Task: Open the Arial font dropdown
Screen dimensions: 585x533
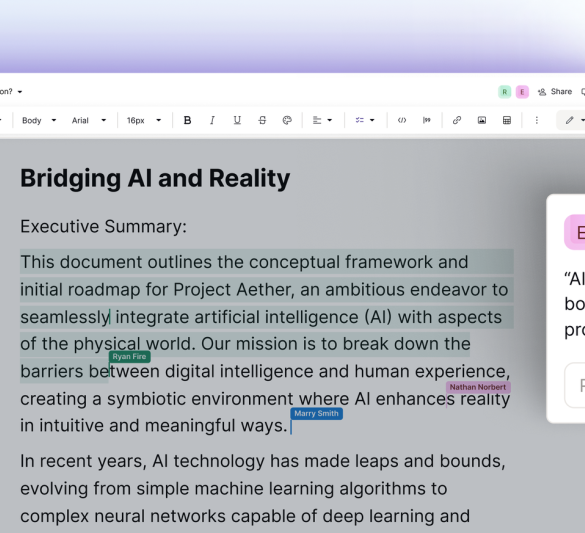Action: coord(89,120)
